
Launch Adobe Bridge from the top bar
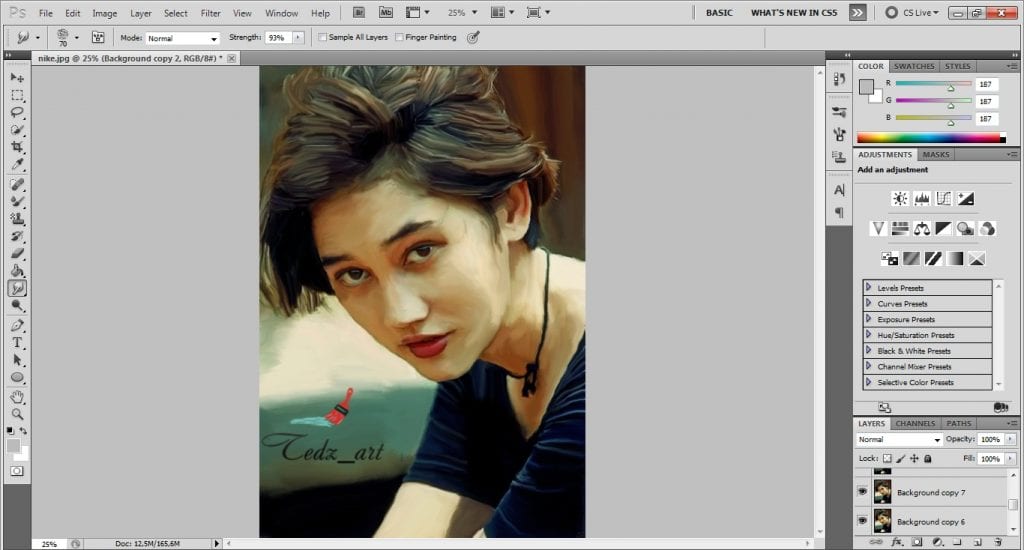[360, 13]
